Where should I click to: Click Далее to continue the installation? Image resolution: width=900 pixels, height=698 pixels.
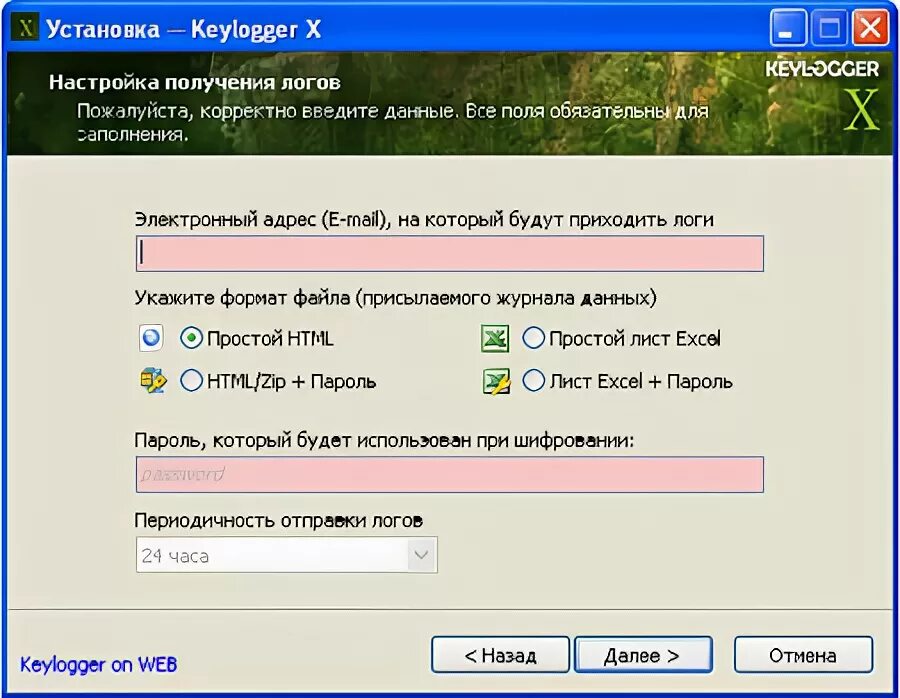tap(643, 655)
